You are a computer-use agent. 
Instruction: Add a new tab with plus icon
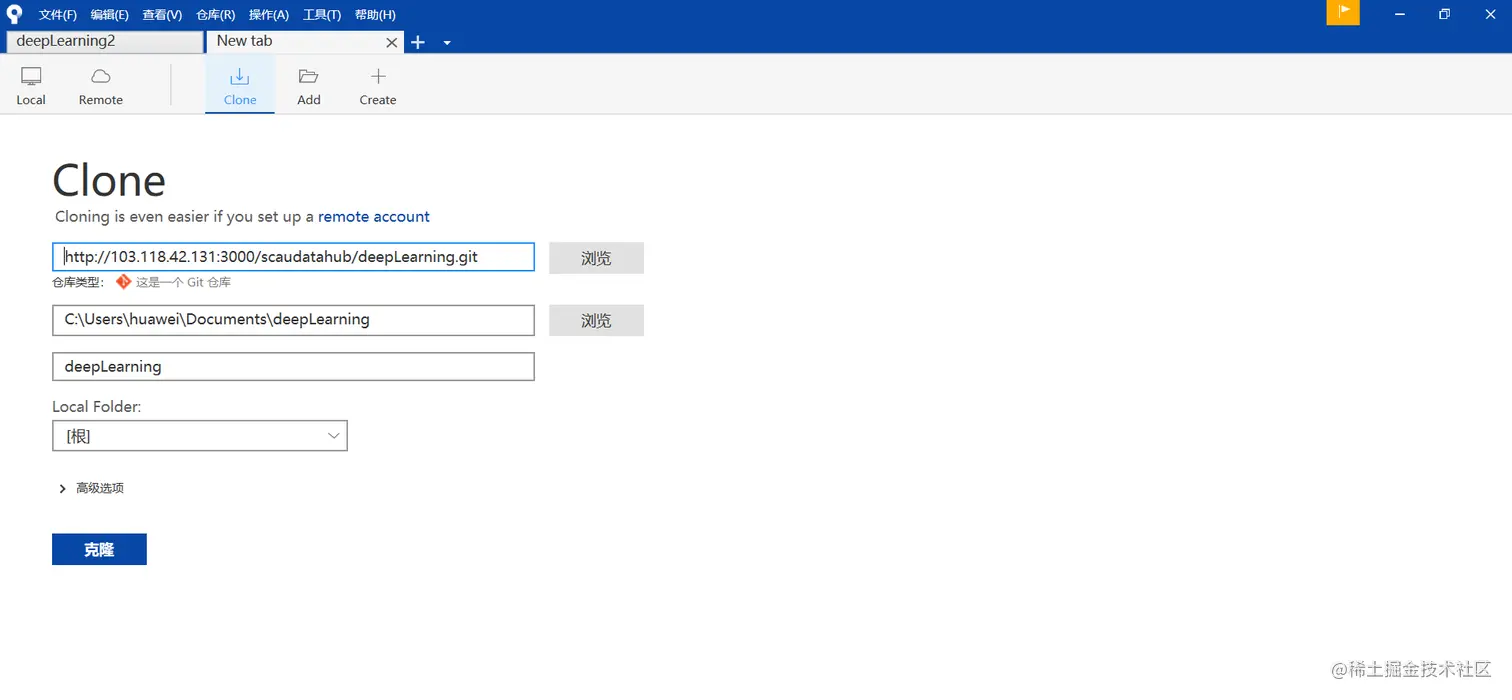click(x=418, y=42)
